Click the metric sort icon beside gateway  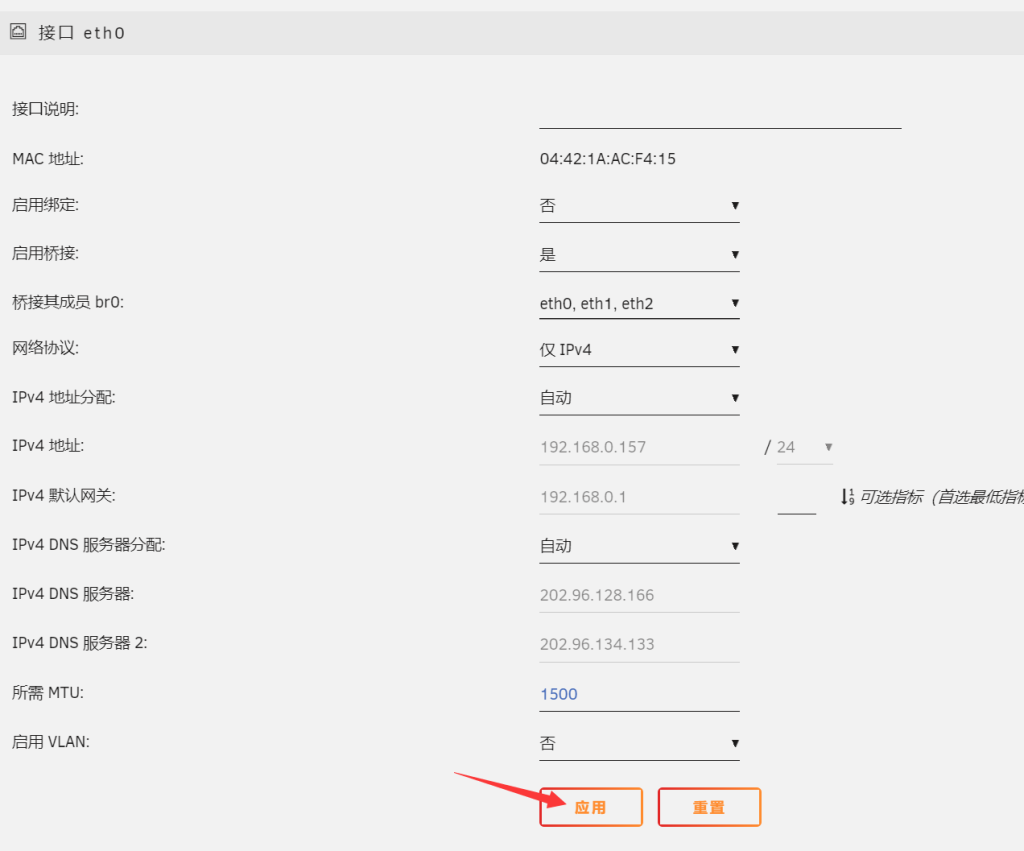(x=847, y=496)
